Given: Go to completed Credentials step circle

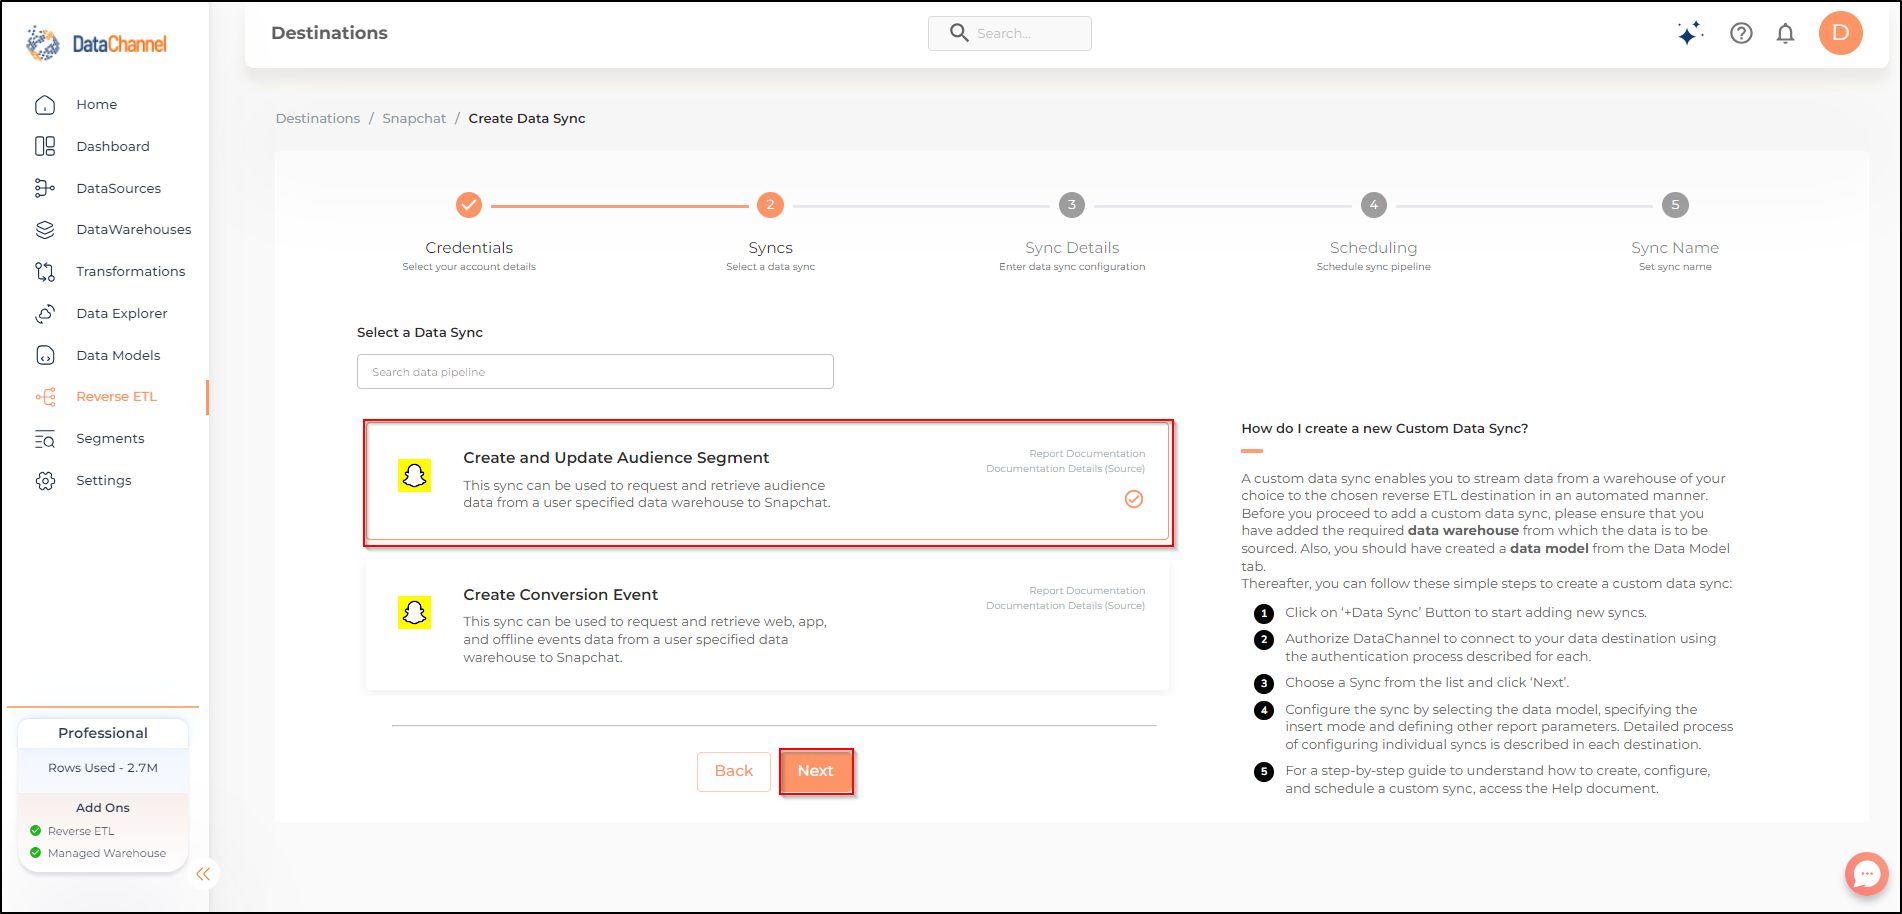Looking at the screenshot, I should click(469, 205).
